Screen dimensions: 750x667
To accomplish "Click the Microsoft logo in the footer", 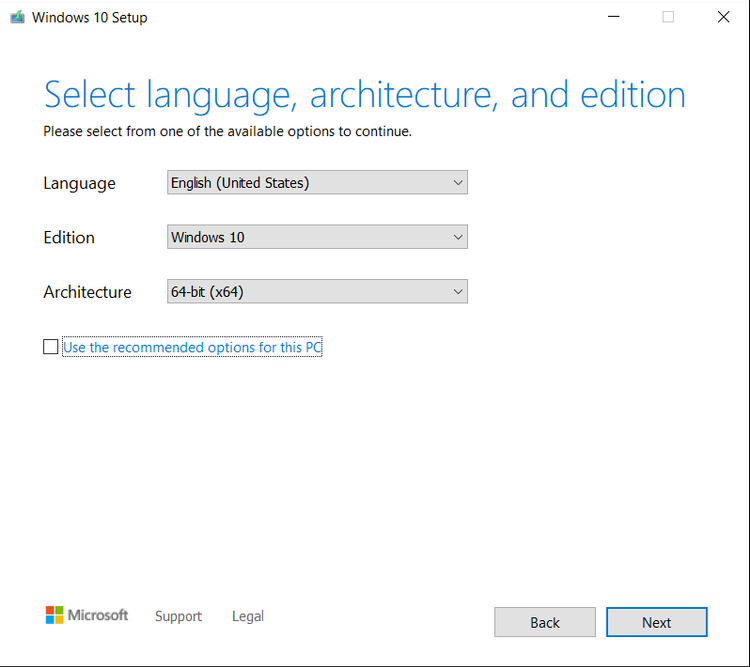I will click(x=87, y=615).
